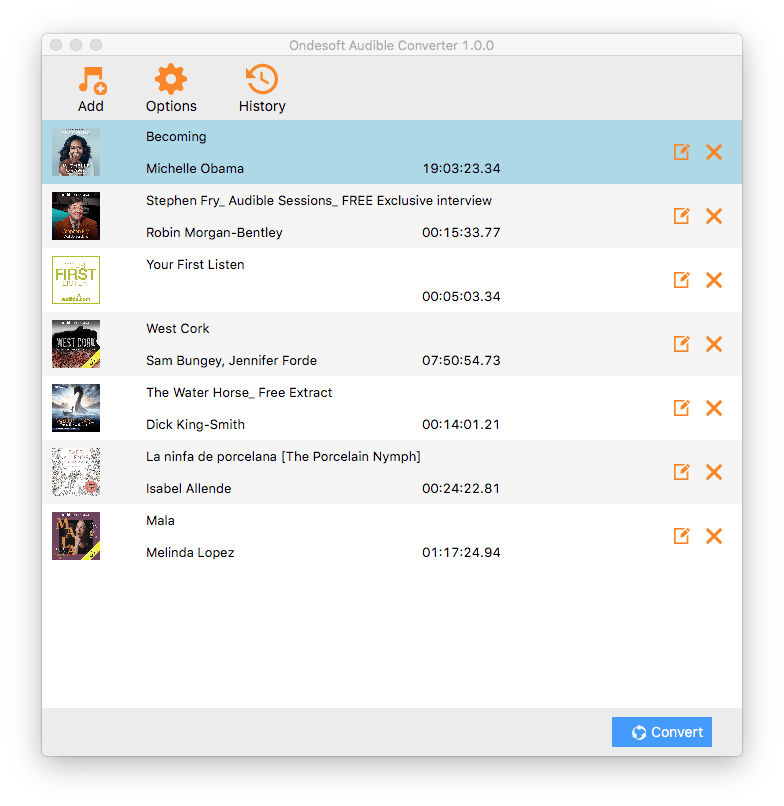Edit The Water Horse entry
Screen dimensions: 784x806
point(682,408)
